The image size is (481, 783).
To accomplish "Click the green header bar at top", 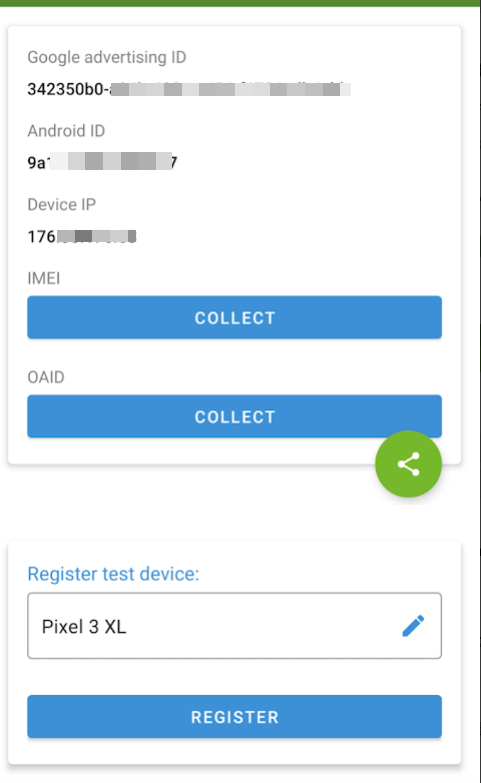I will pyautogui.click(x=240, y=3).
